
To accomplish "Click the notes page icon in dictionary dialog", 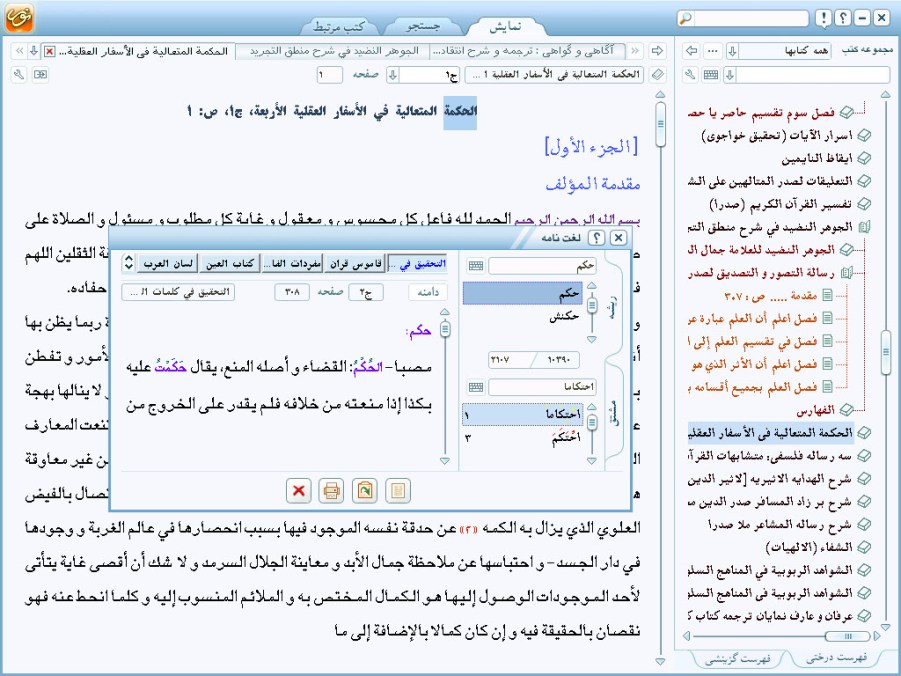I will coord(398,491).
